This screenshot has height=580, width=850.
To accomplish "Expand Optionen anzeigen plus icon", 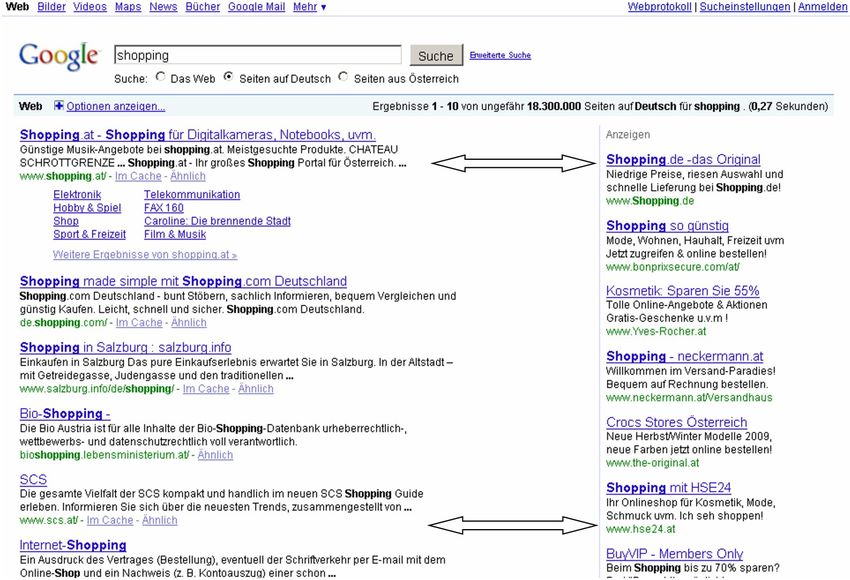I will click(x=58, y=106).
